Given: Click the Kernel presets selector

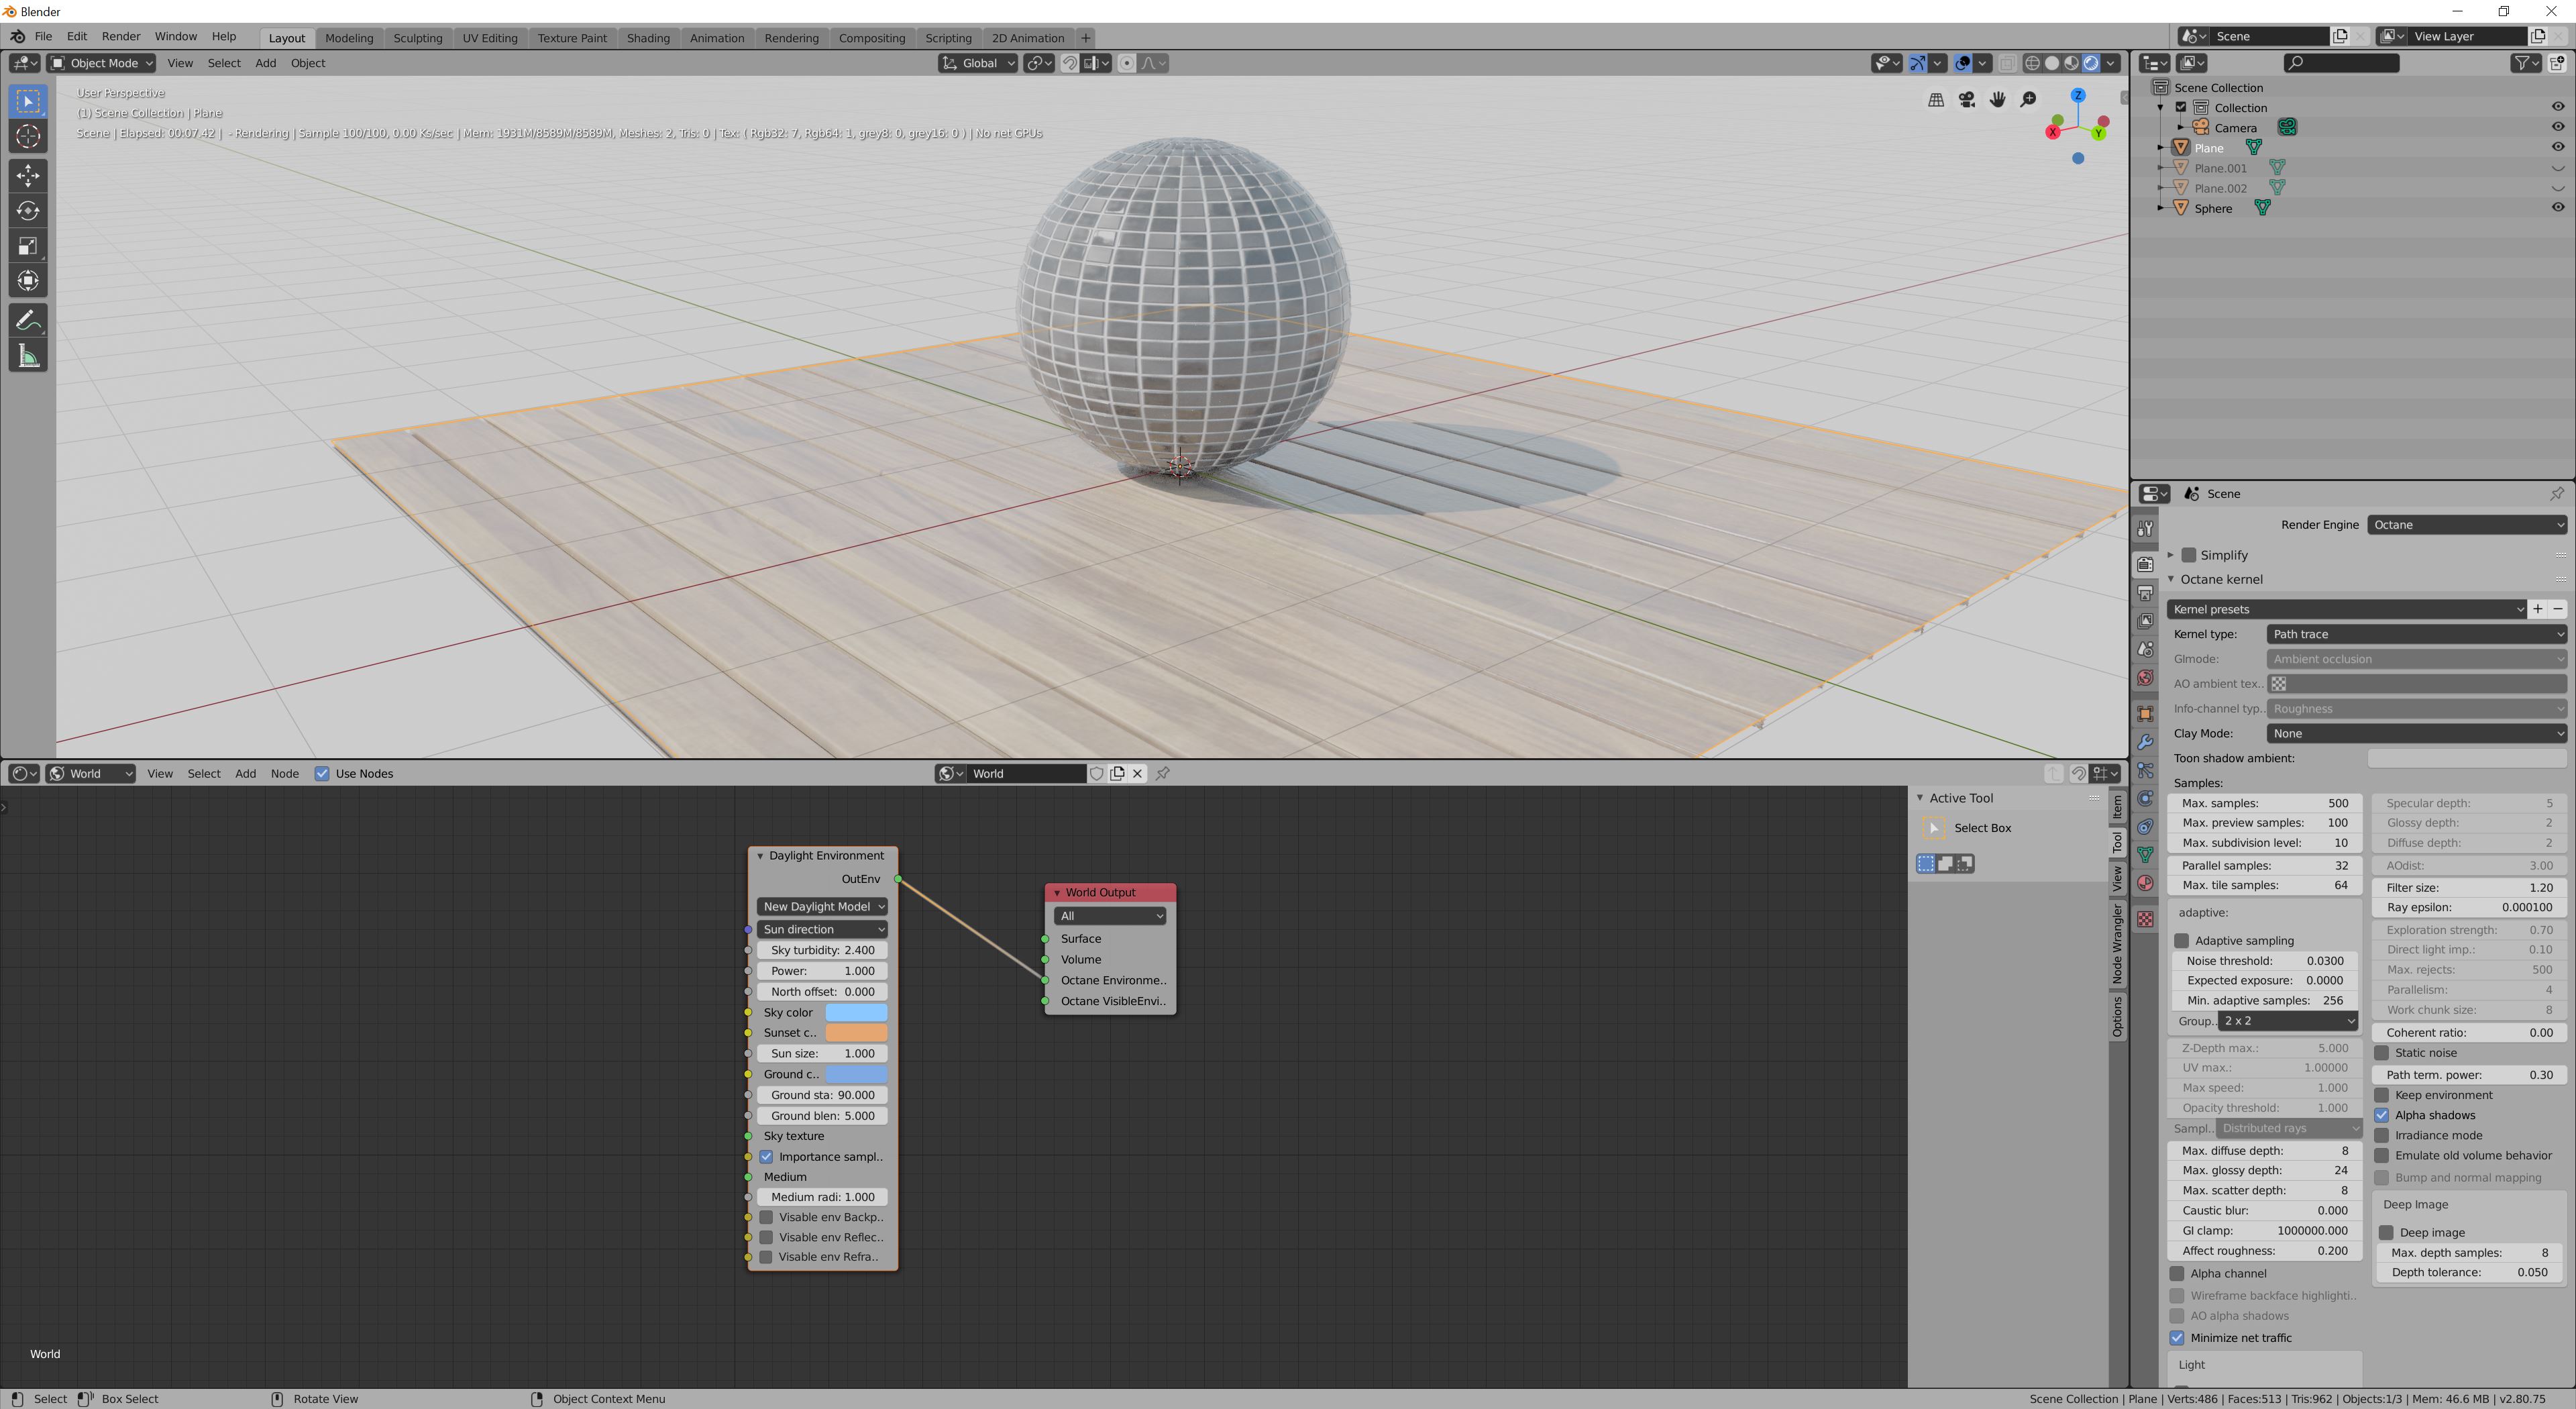Looking at the screenshot, I should pos(2345,609).
